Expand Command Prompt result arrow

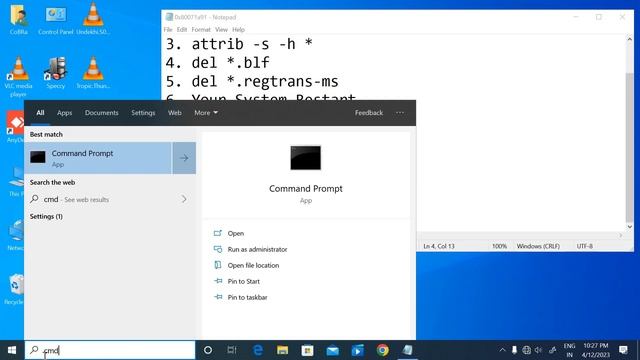tap(184, 158)
